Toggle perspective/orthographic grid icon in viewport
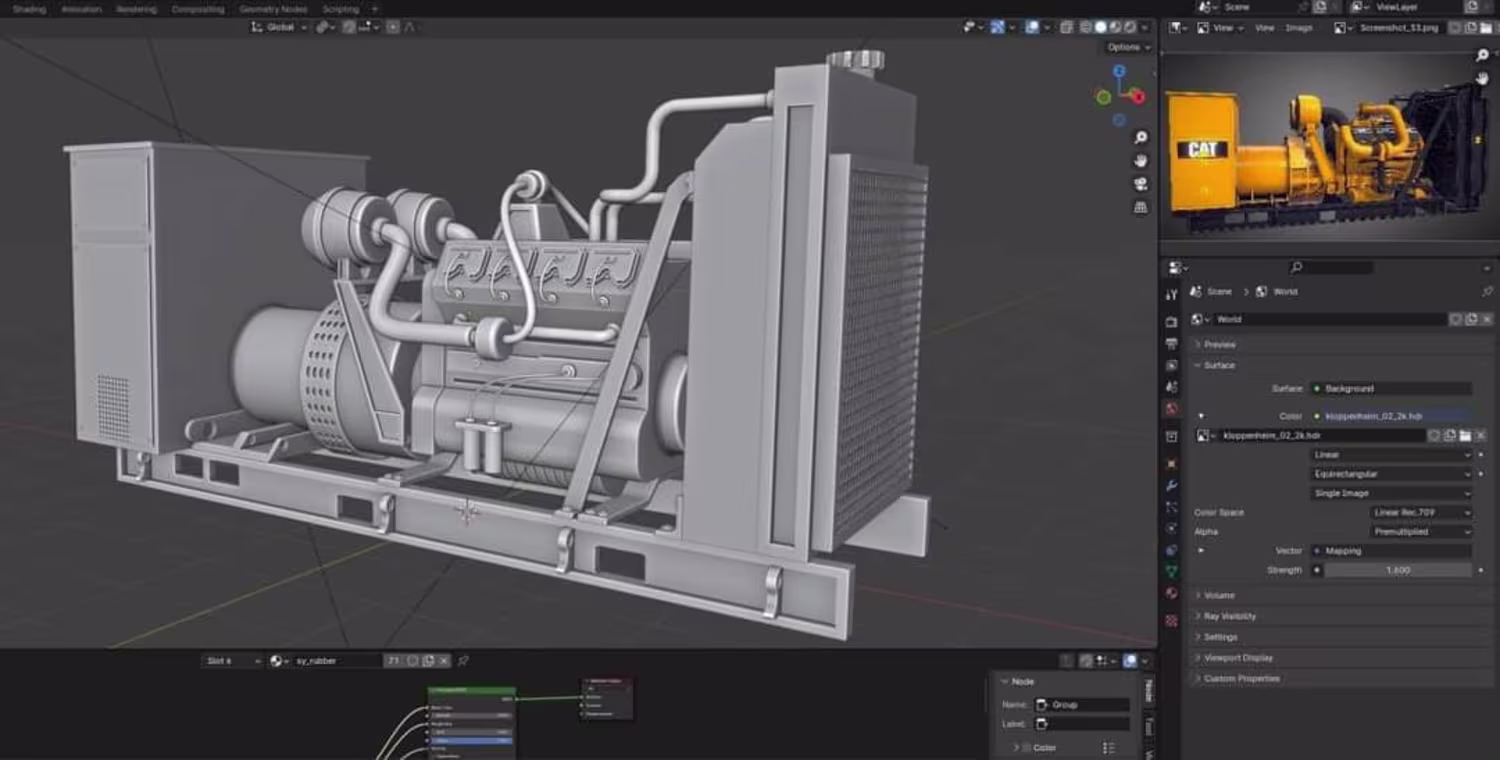 click(x=1140, y=207)
